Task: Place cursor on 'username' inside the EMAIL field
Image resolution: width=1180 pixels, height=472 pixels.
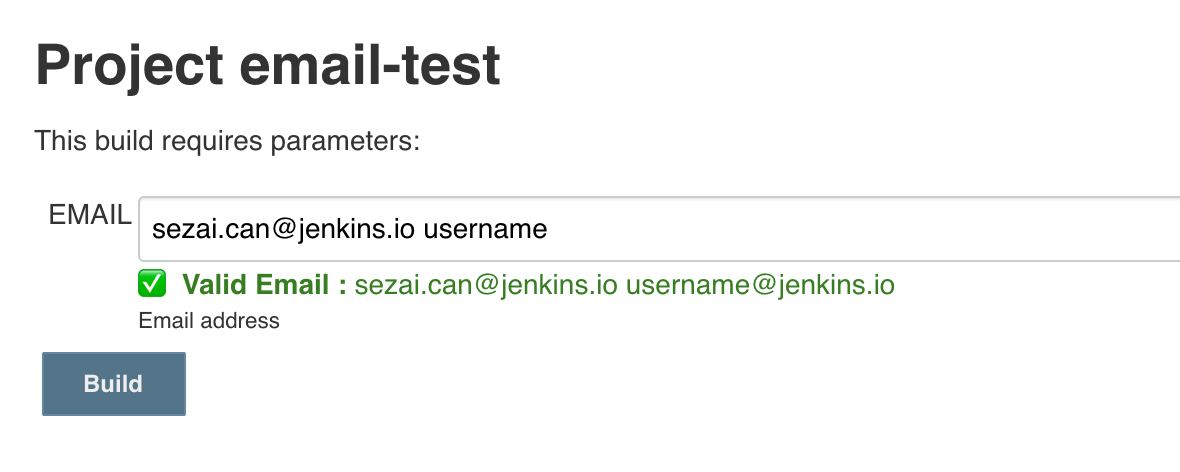Action: (x=485, y=229)
